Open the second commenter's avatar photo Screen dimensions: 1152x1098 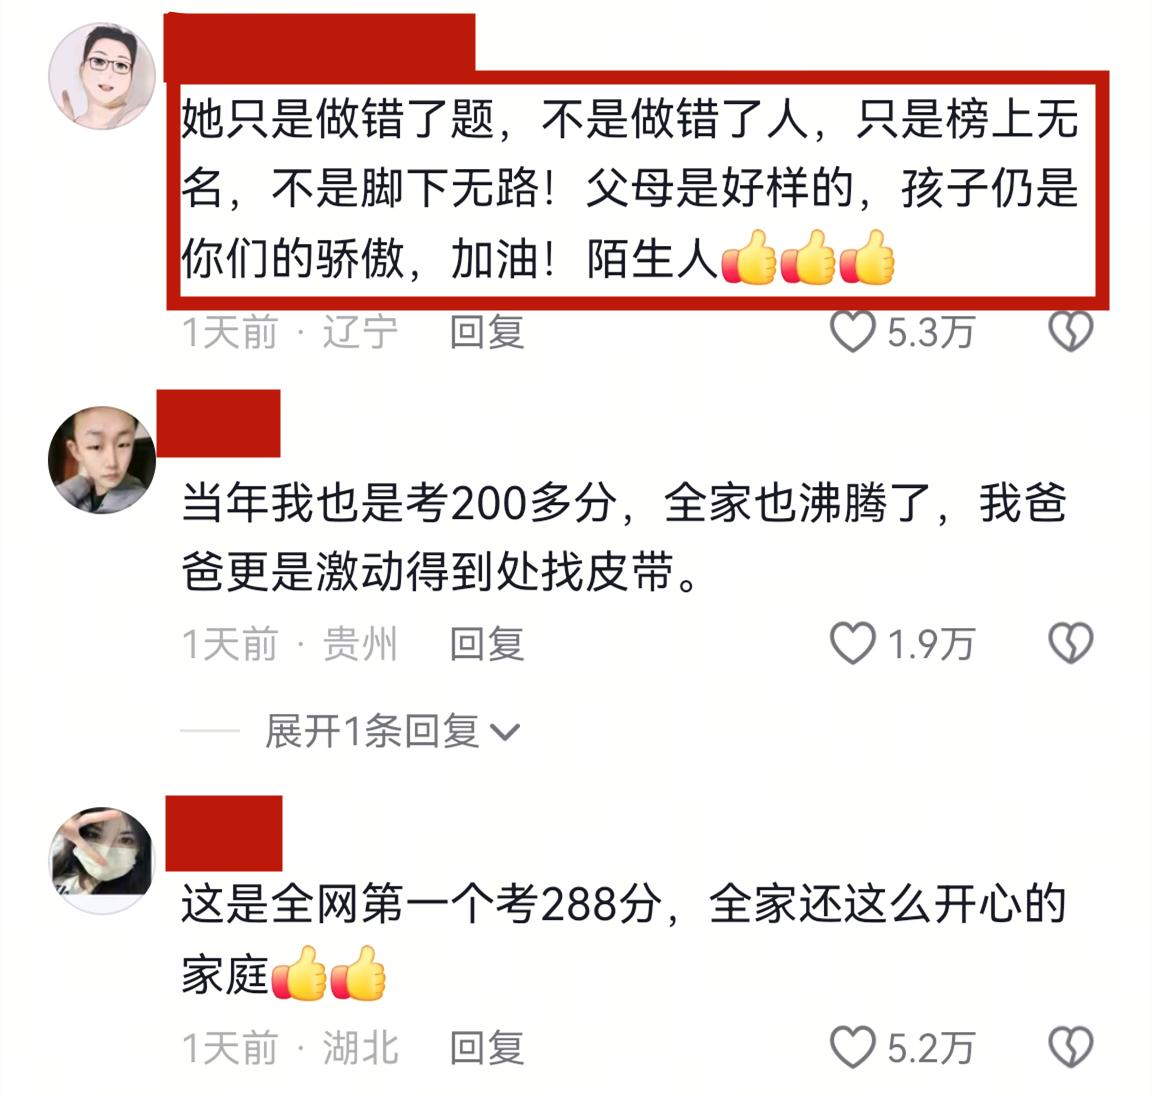[101, 459]
